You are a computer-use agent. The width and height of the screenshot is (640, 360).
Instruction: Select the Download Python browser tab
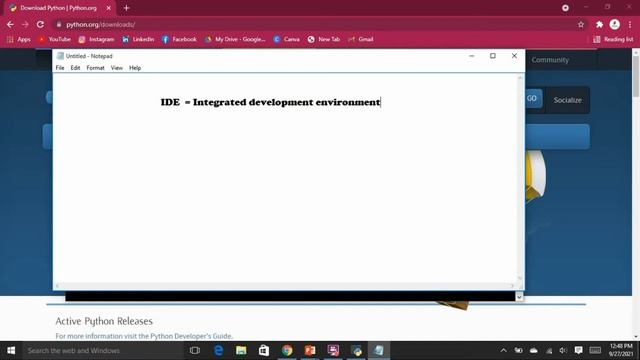click(x=58, y=8)
